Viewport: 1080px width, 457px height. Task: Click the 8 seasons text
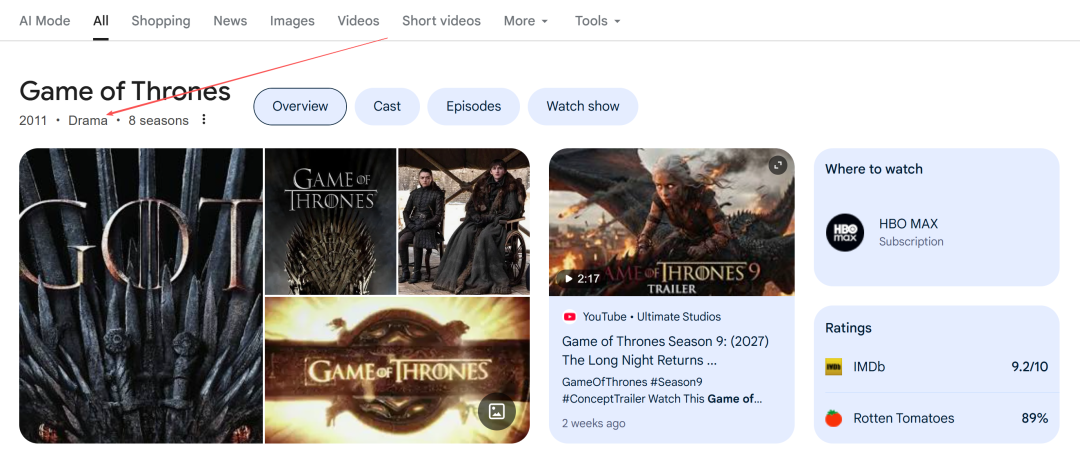(158, 121)
